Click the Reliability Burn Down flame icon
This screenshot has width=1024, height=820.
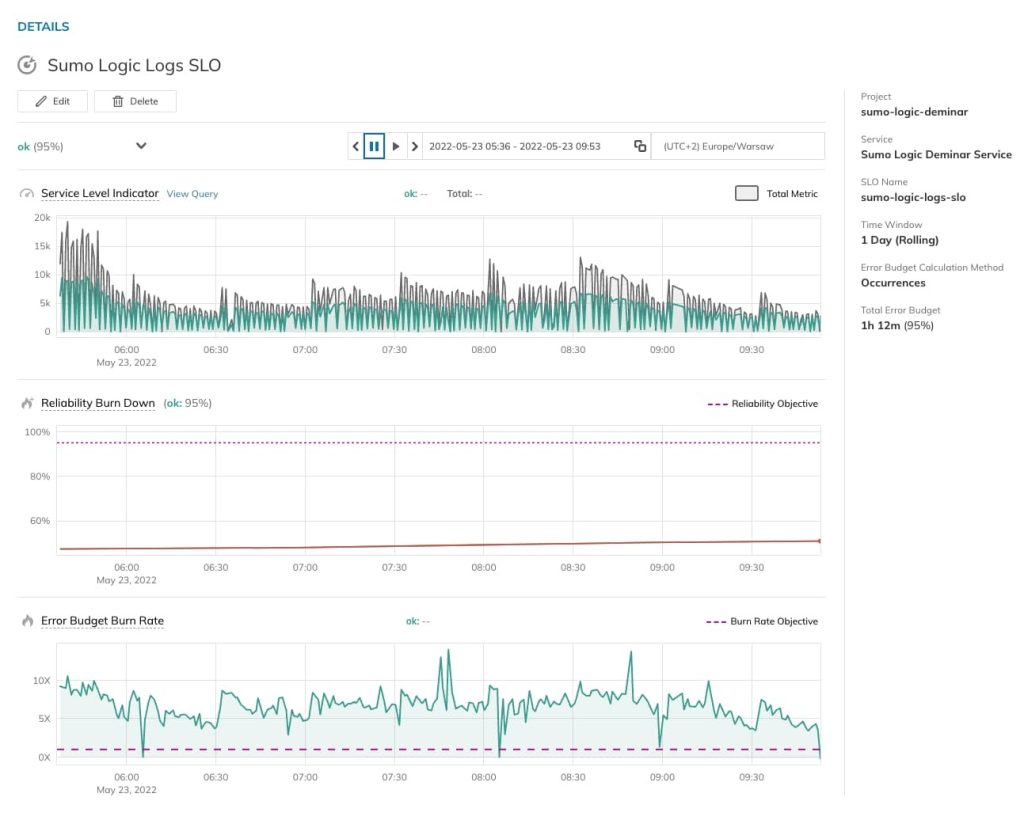pyautogui.click(x=27, y=404)
